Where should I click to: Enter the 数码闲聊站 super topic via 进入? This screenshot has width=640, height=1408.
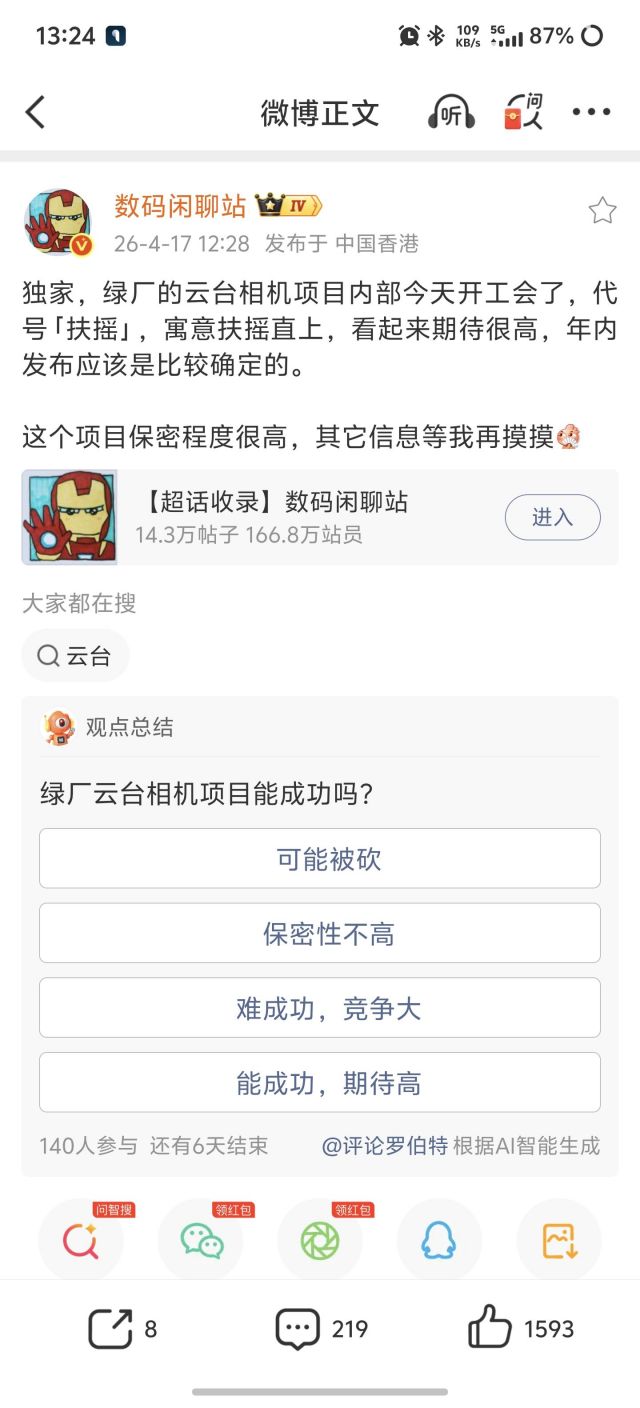[x=552, y=518]
